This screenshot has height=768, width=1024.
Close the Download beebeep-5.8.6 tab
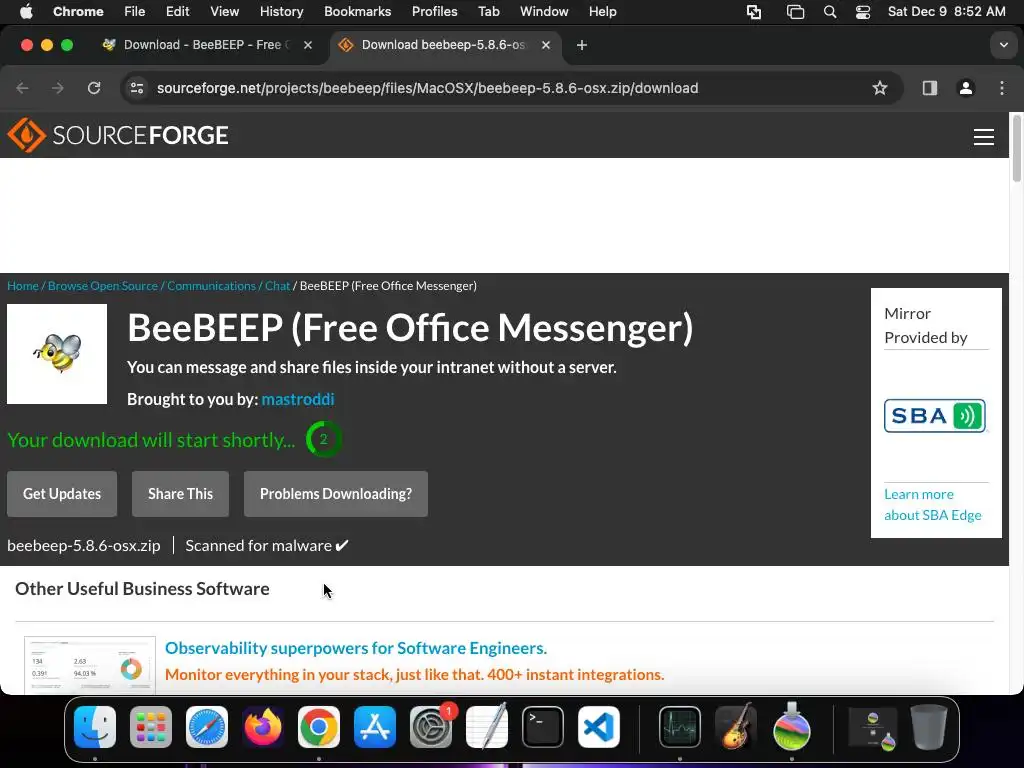(x=546, y=45)
